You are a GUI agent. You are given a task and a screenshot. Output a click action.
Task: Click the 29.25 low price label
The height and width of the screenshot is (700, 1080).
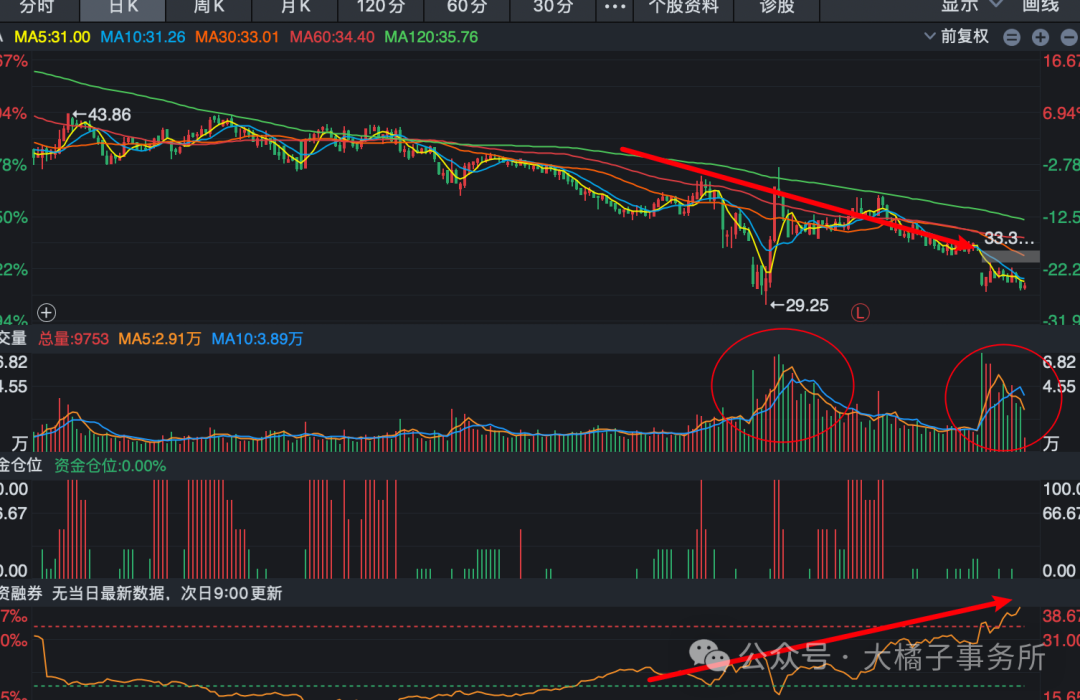click(799, 305)
